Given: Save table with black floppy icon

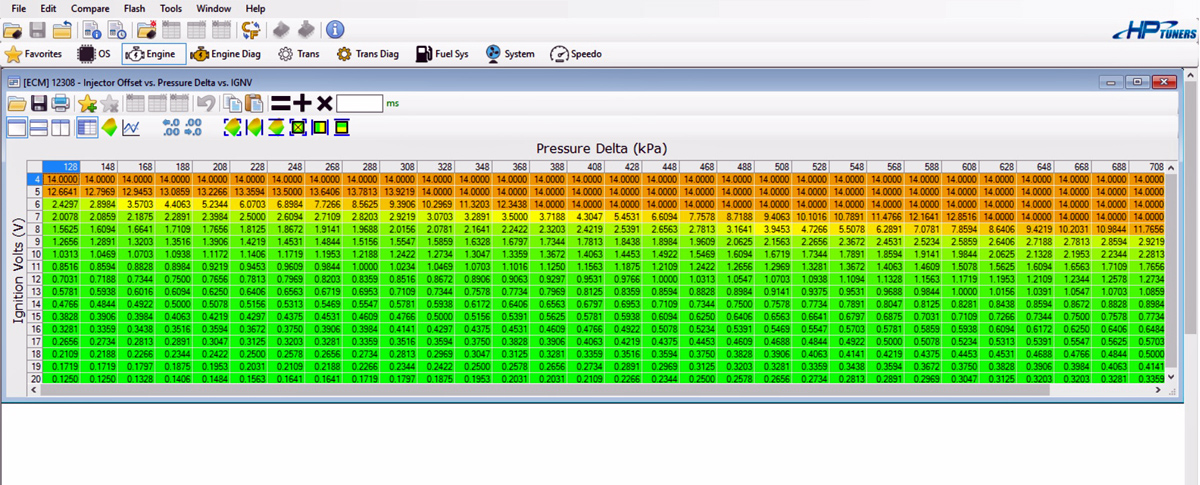Looking at the screenshot, I should click(x=40, y=103).
